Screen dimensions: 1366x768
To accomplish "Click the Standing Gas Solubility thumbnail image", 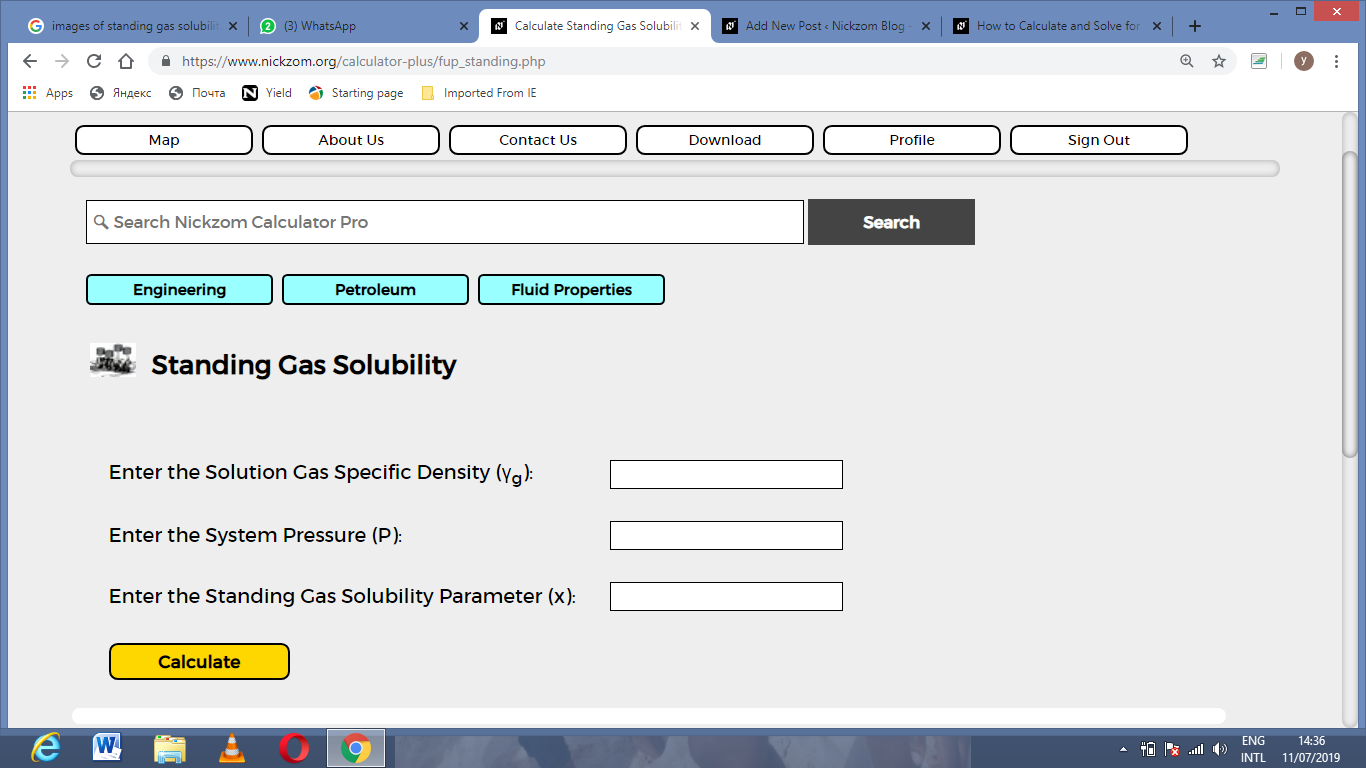I will click(113, 360).
